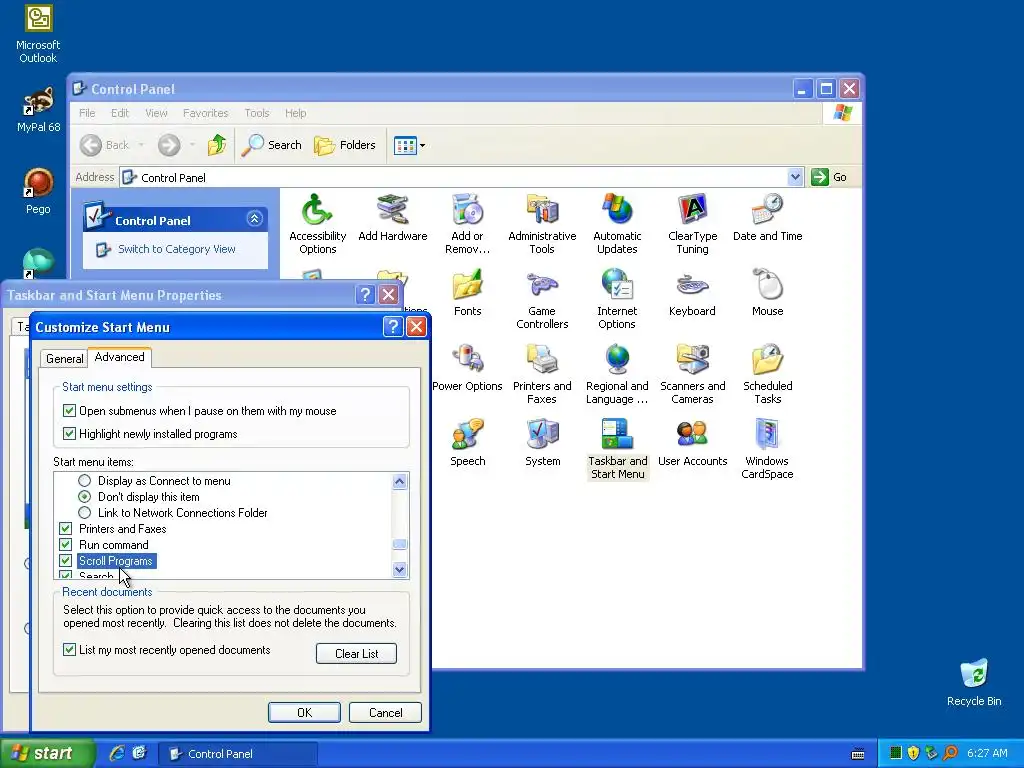Open Automatic Updates icon
This screenshot has height=768, width=1024.
coord(617,224)
